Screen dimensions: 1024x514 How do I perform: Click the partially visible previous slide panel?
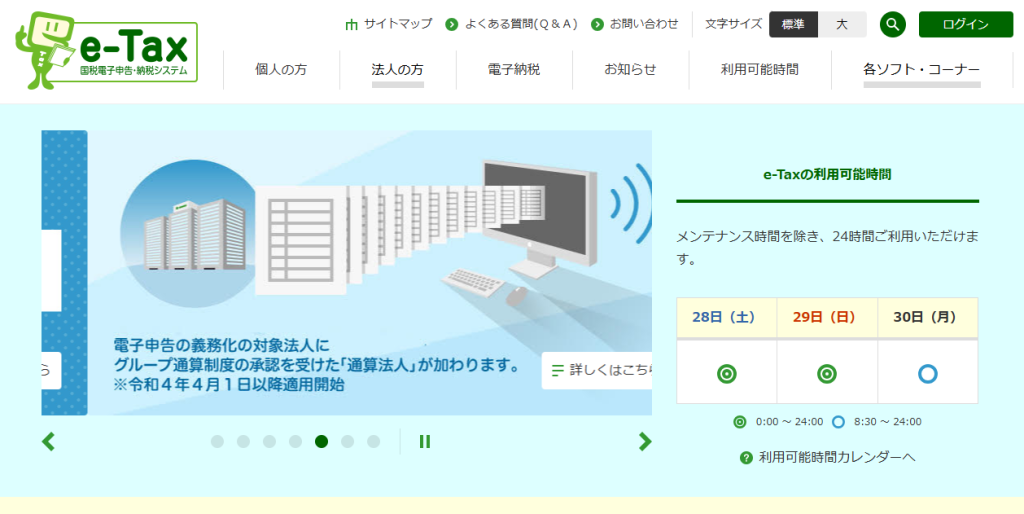pyautogui.click(x=64, y=272)
